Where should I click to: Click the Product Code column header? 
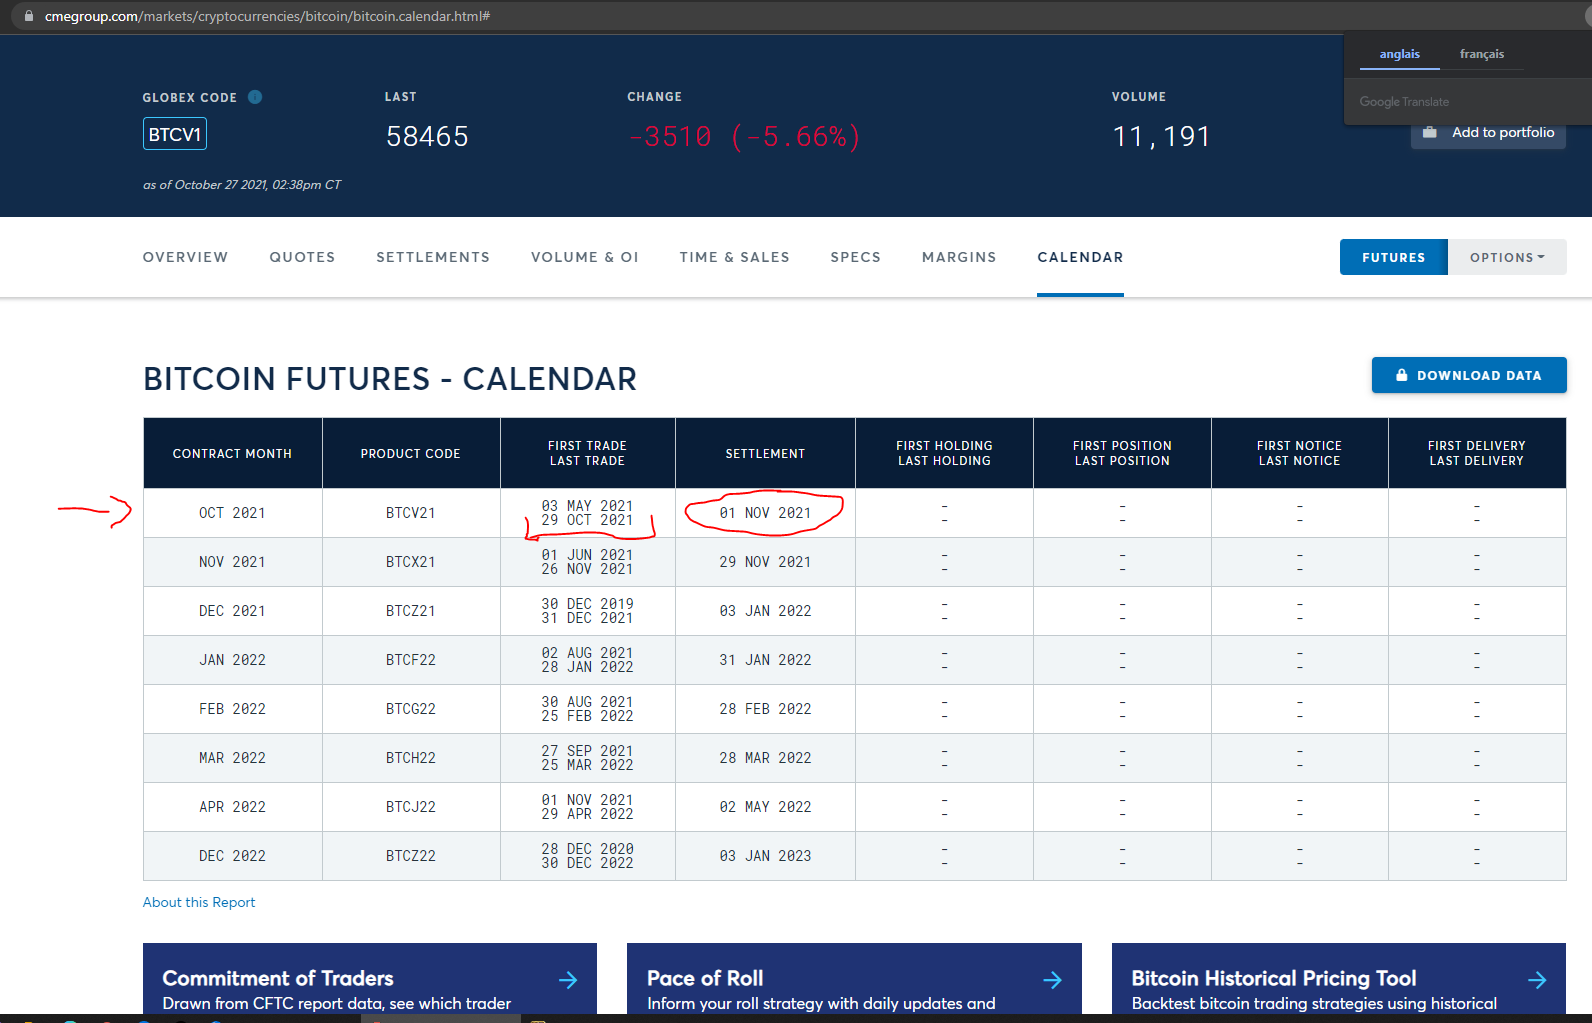coord(411,453)
